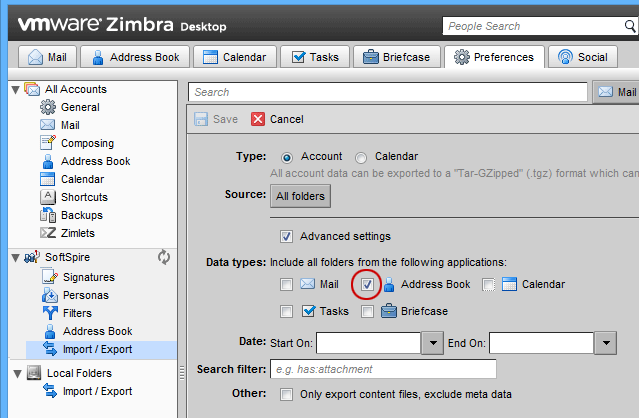The height and width of the screenshot is (418, 639).
Task: Open Composing preferences icon
Action: tap(48, 143)
